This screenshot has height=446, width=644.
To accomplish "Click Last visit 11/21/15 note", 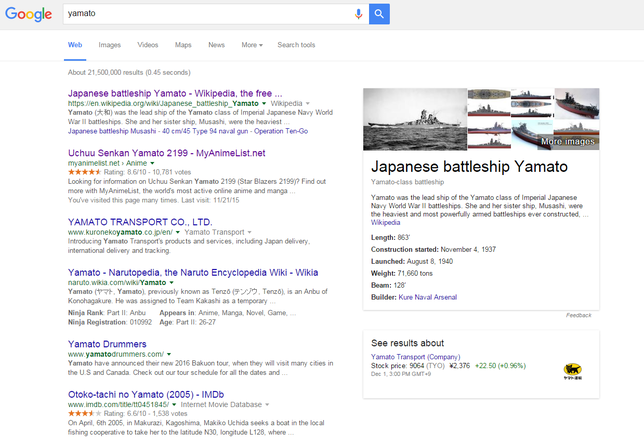I will (210, 200).
